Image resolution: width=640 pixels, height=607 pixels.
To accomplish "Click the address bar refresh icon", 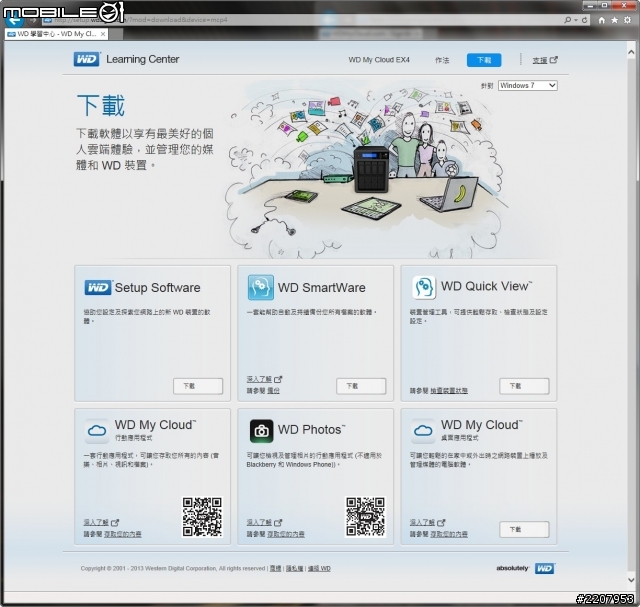I will (x=585, y=20).
